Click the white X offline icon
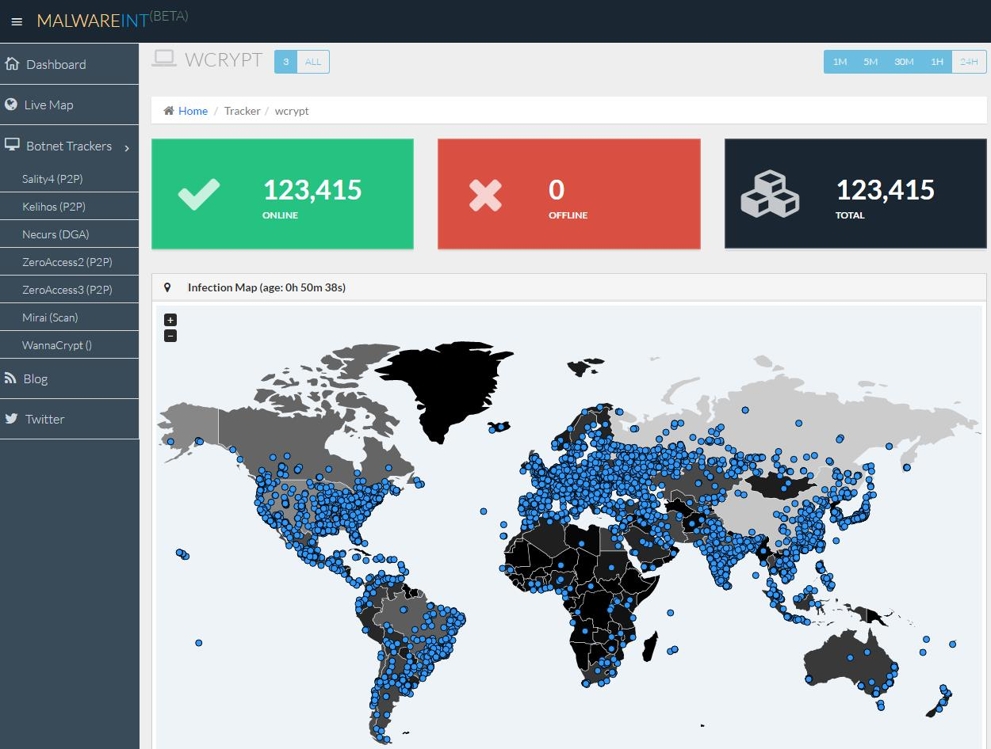This screenshot has width=991, height=749. pyautogui.click(x=485, y=195)
